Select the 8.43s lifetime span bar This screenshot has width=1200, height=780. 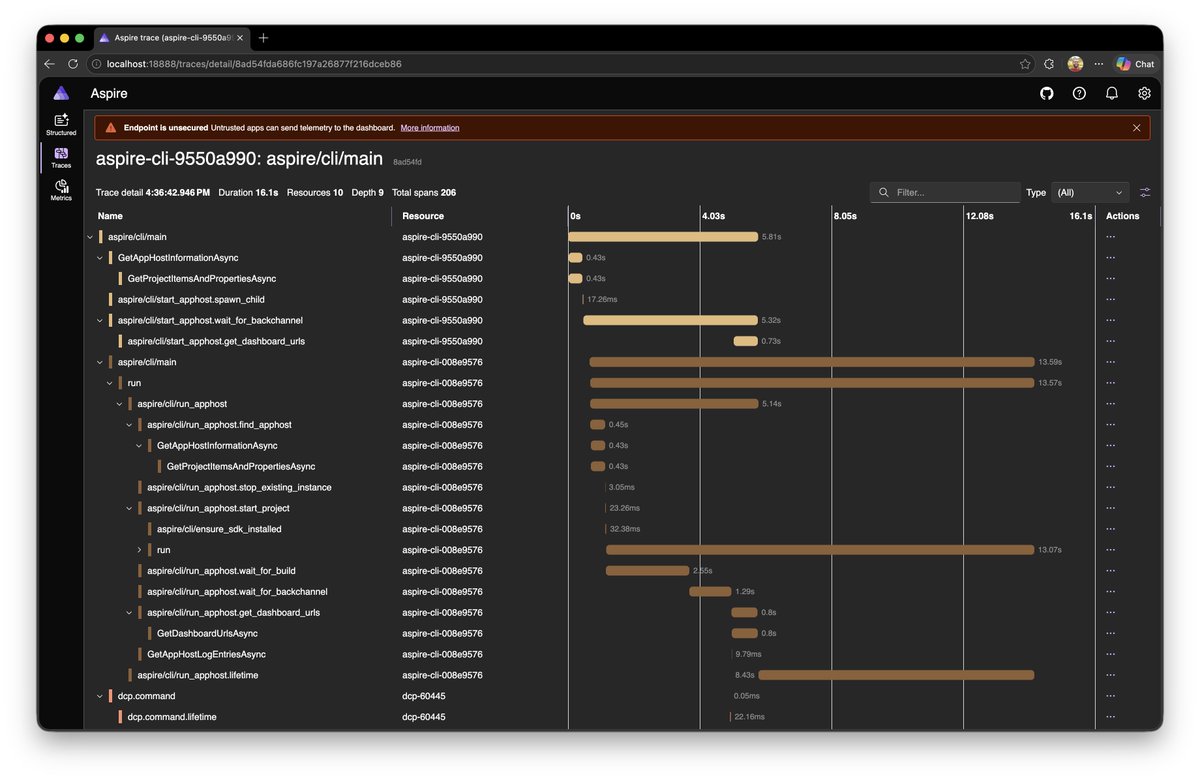[896, 675]
